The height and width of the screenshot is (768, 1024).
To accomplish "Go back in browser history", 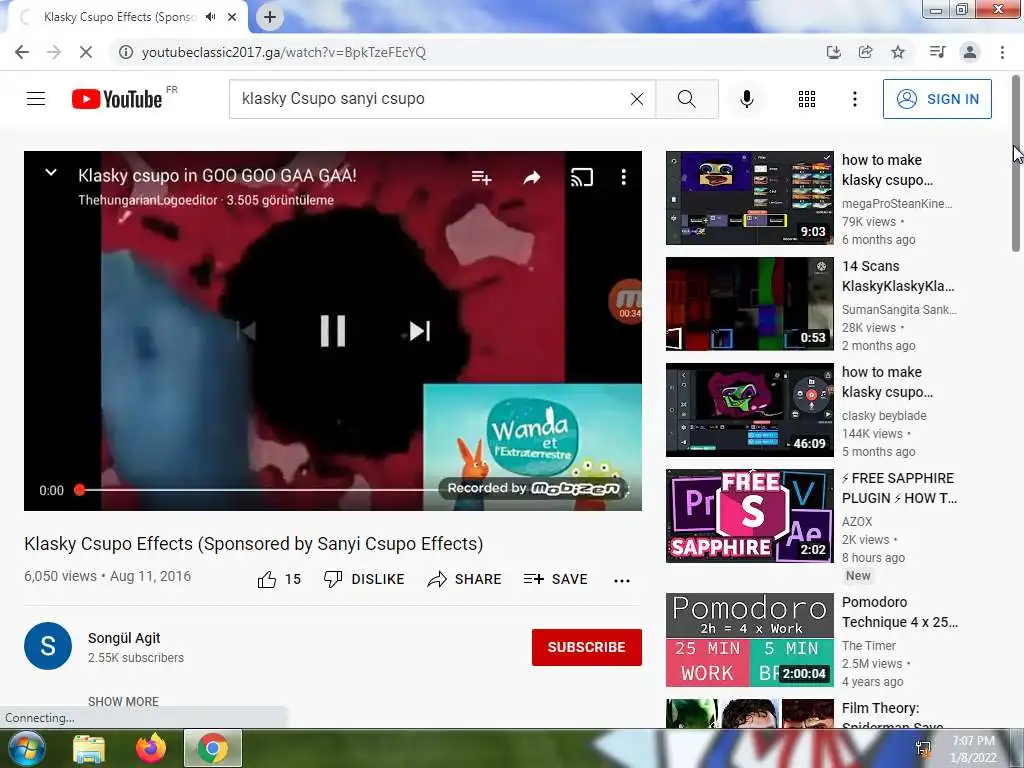I will coord(22,52).
